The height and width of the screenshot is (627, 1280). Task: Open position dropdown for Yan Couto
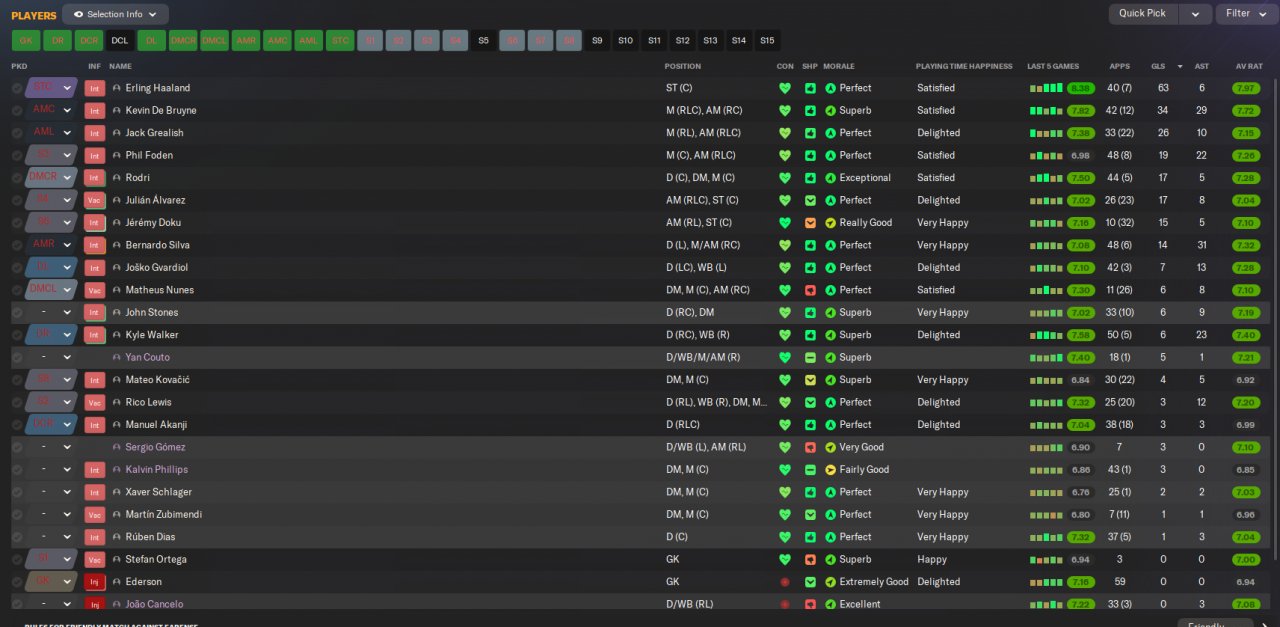[x=67, y=357]
